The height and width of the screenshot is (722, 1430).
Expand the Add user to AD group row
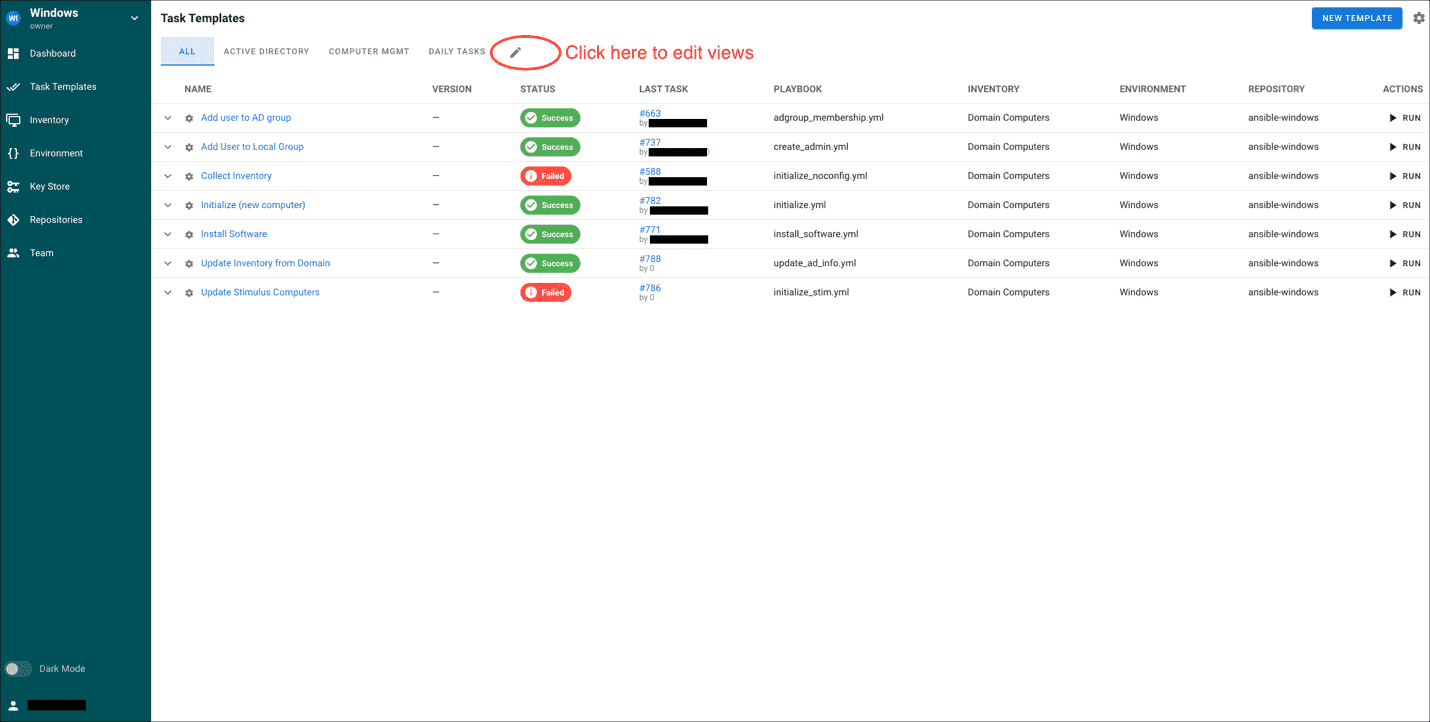click(167, 117)
